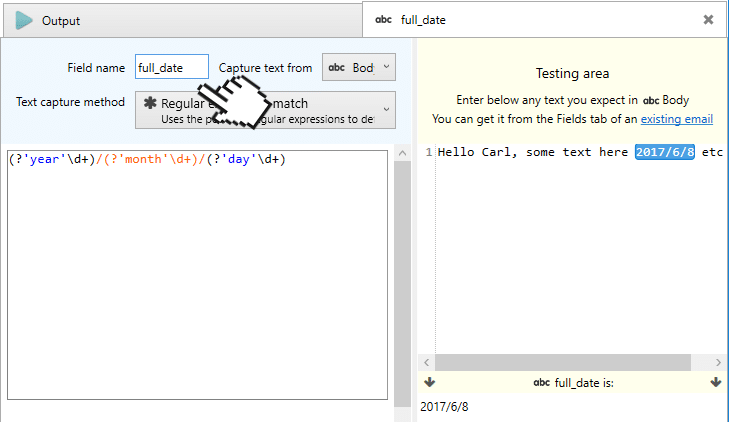The height and width of the screenshot is (422, 729).
Task: Click the result value 2017/6/8
Action: pos(444,407)
